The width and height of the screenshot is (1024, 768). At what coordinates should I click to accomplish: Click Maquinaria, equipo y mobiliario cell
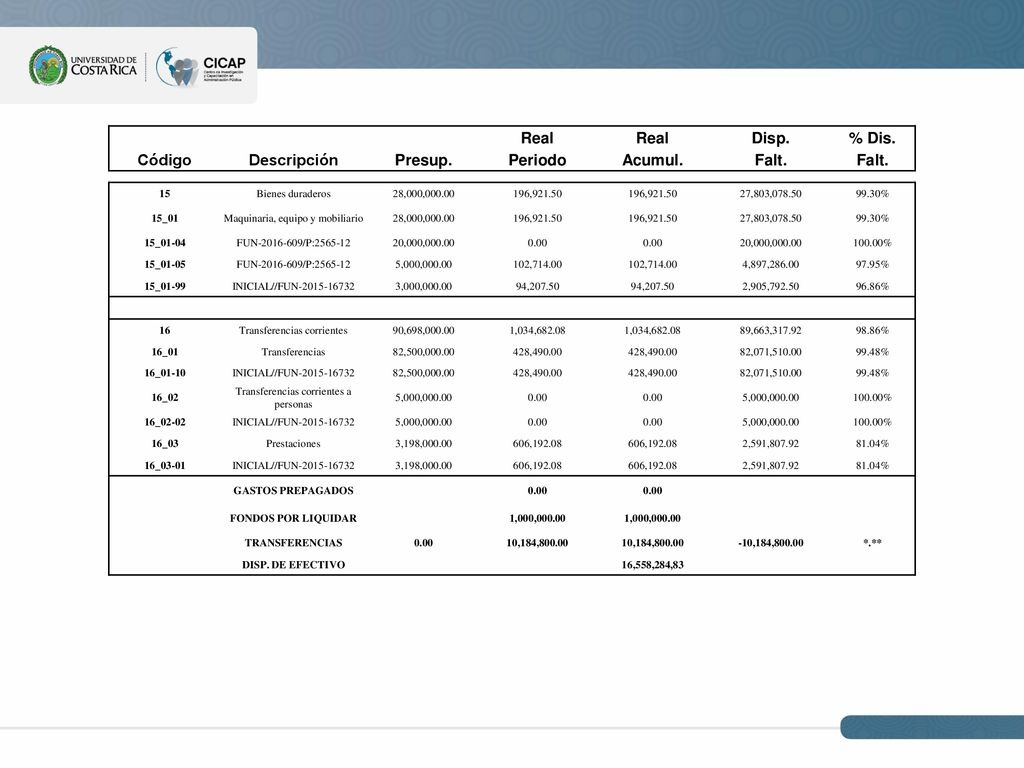coord(293,218)
